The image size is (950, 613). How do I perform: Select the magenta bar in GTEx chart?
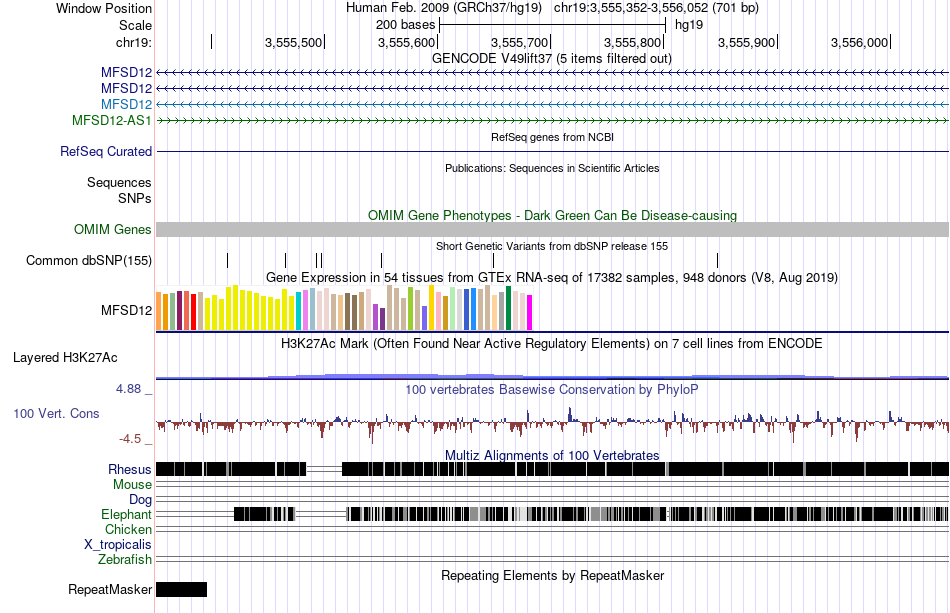[x=530, y=313]
